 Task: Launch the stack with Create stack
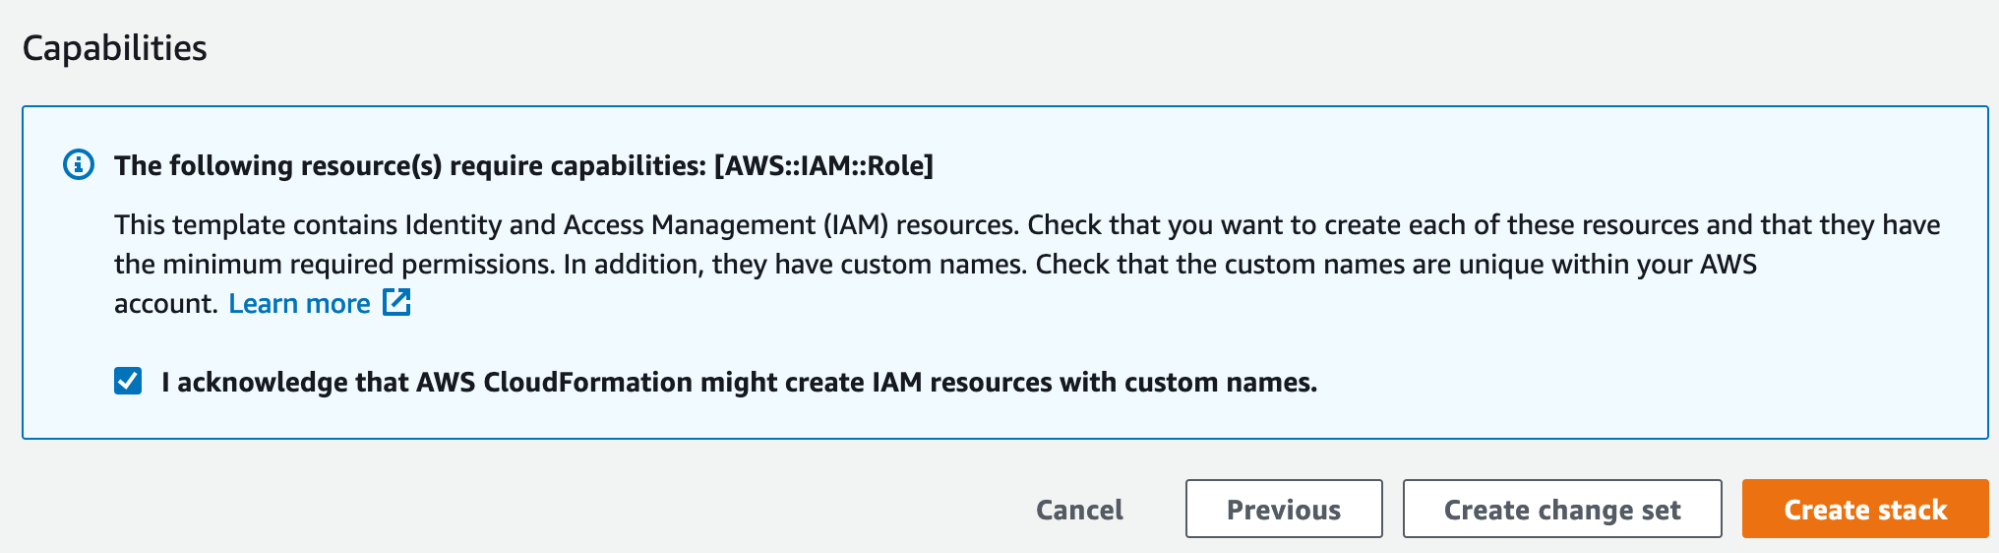pyautogui.click(x=1865, y=509)
